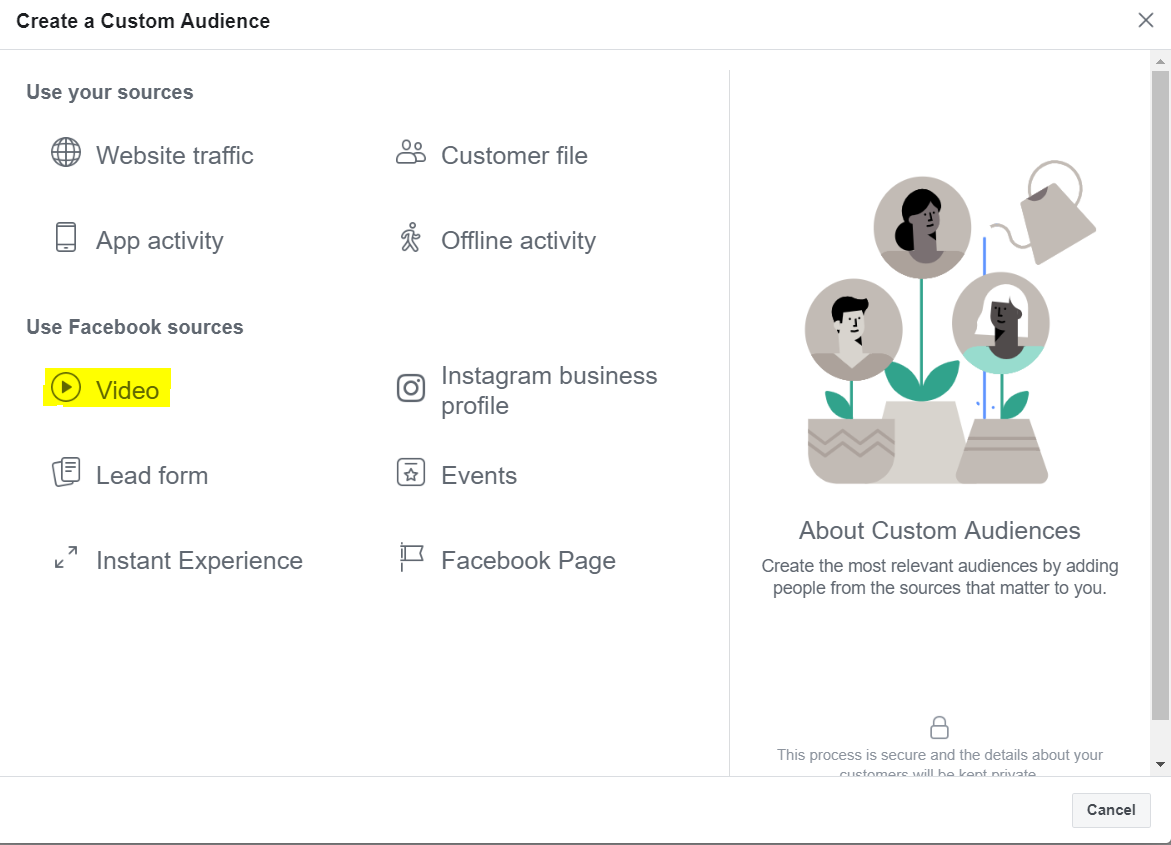Viewport: 1171px width, 845px height.
Task: Click the Website traffic globe icon
Action: click(x=66, y=153)
